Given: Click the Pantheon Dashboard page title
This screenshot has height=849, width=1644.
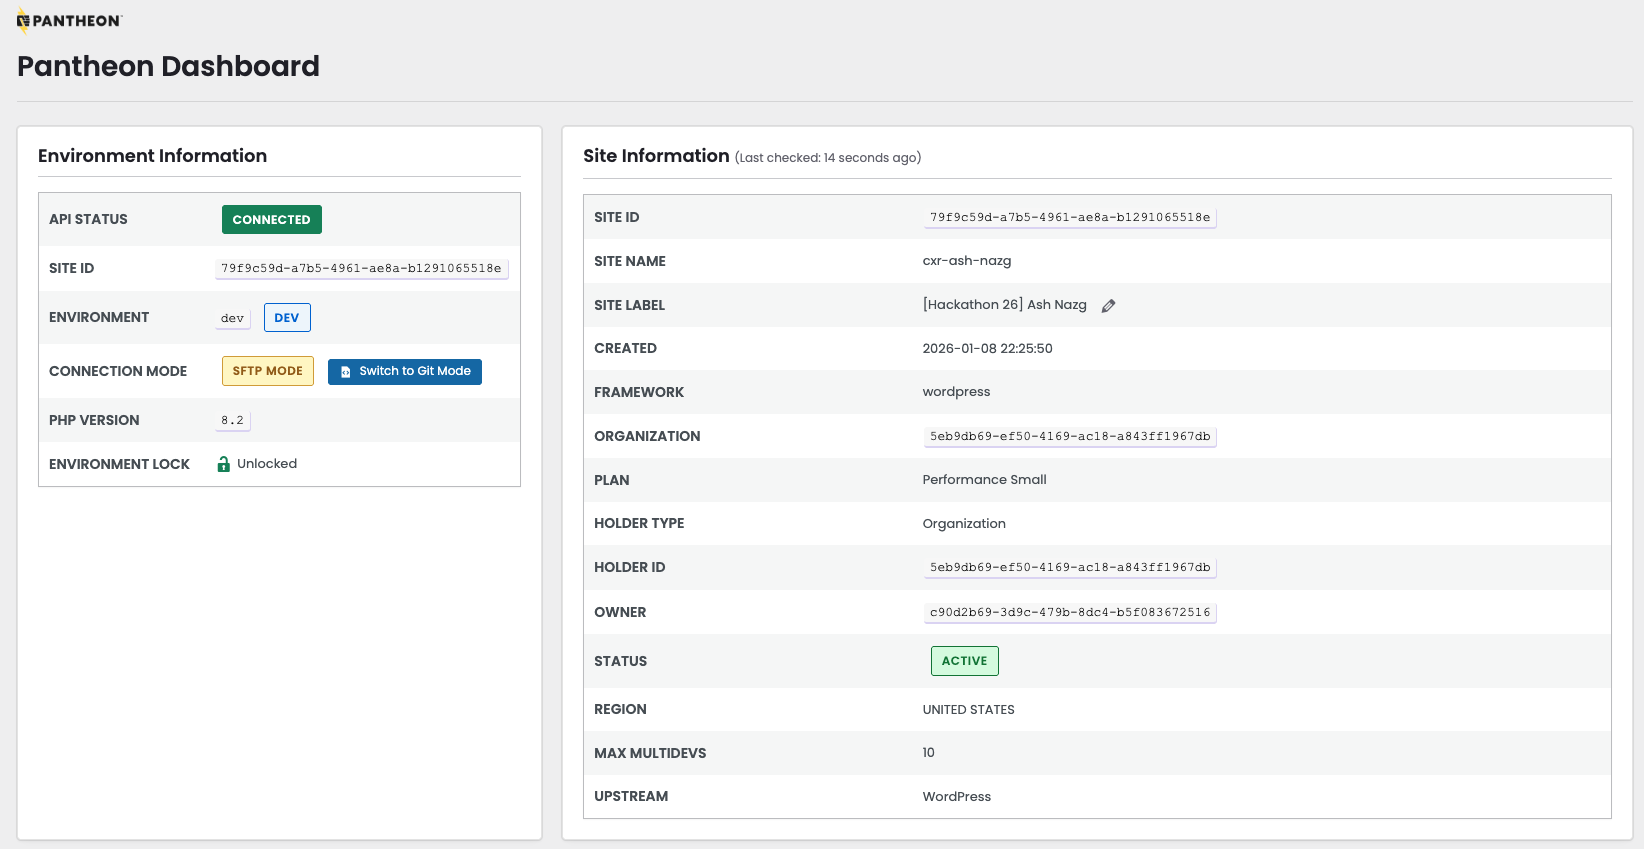Looking at the screenshot, I should pyautogui.click(x=168, y=66).
